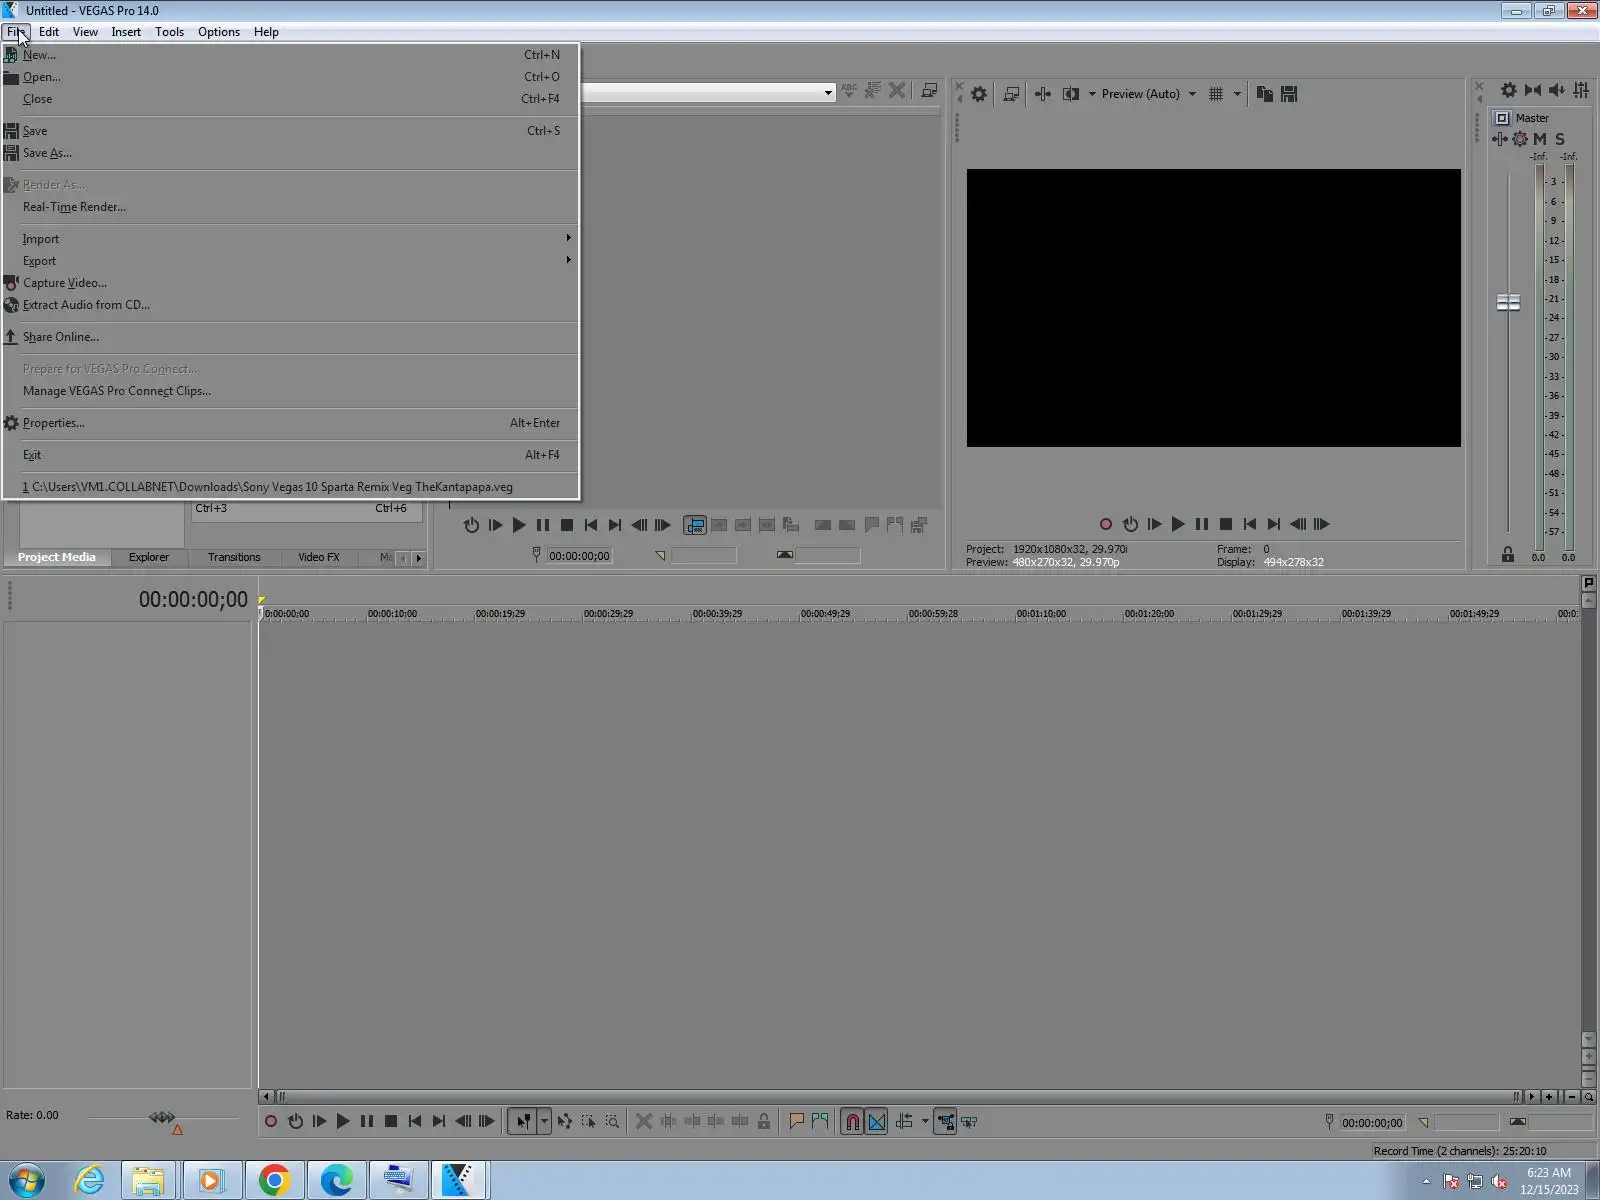Open Video Preview Preferences gear icon
Viewport: 1600px width, 1200px height.
pyautogui.click(x=979, y=94)
